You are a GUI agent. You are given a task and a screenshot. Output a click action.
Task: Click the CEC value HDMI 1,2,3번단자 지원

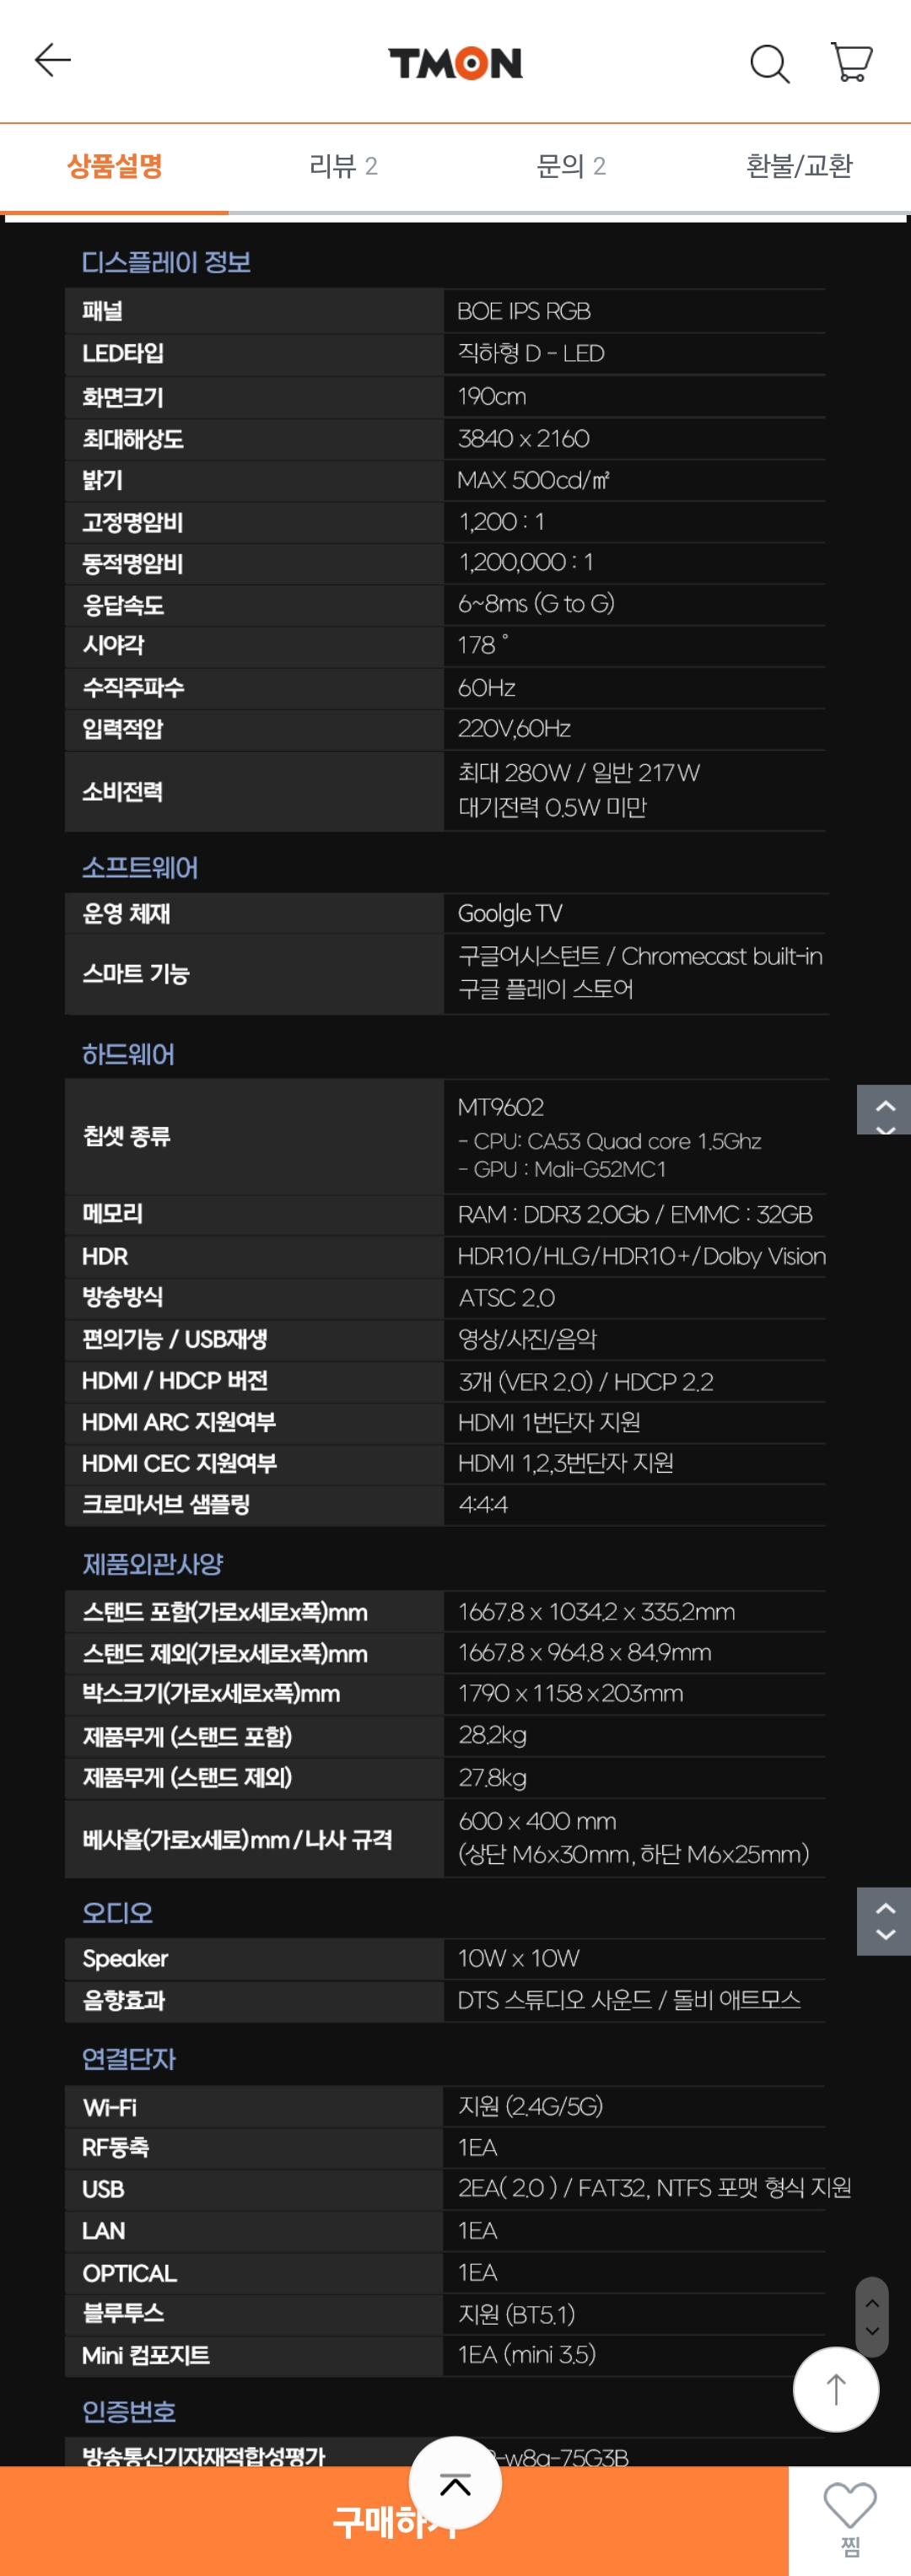[565, 1463]
